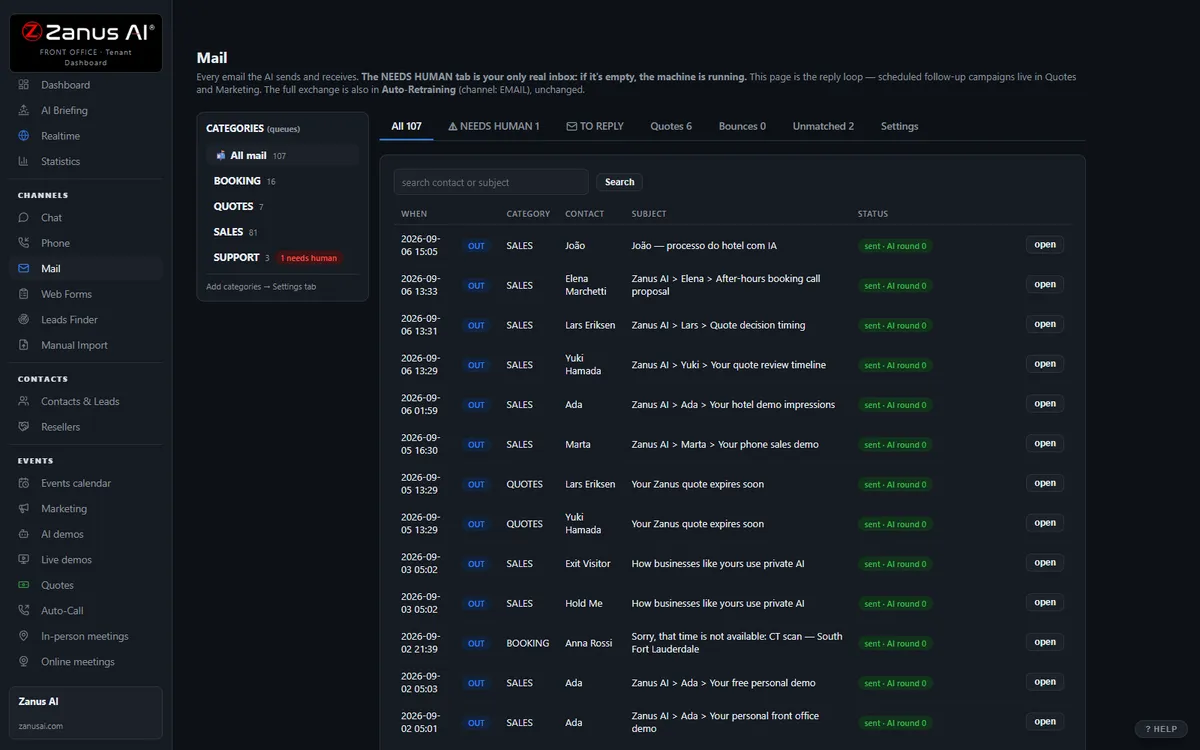Open the Your phone sales demo email
Image resolution: width=1200 pixels, height=750 pixels.
point(1045,443)
